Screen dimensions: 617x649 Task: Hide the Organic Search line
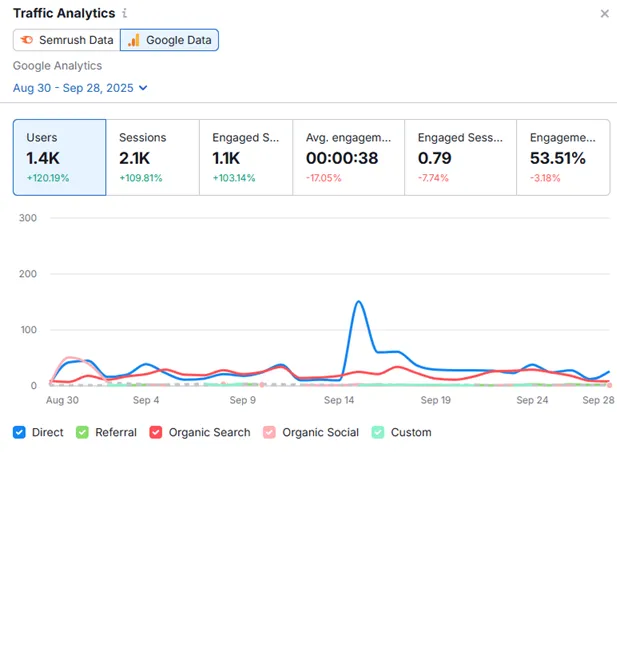[156, 433]
